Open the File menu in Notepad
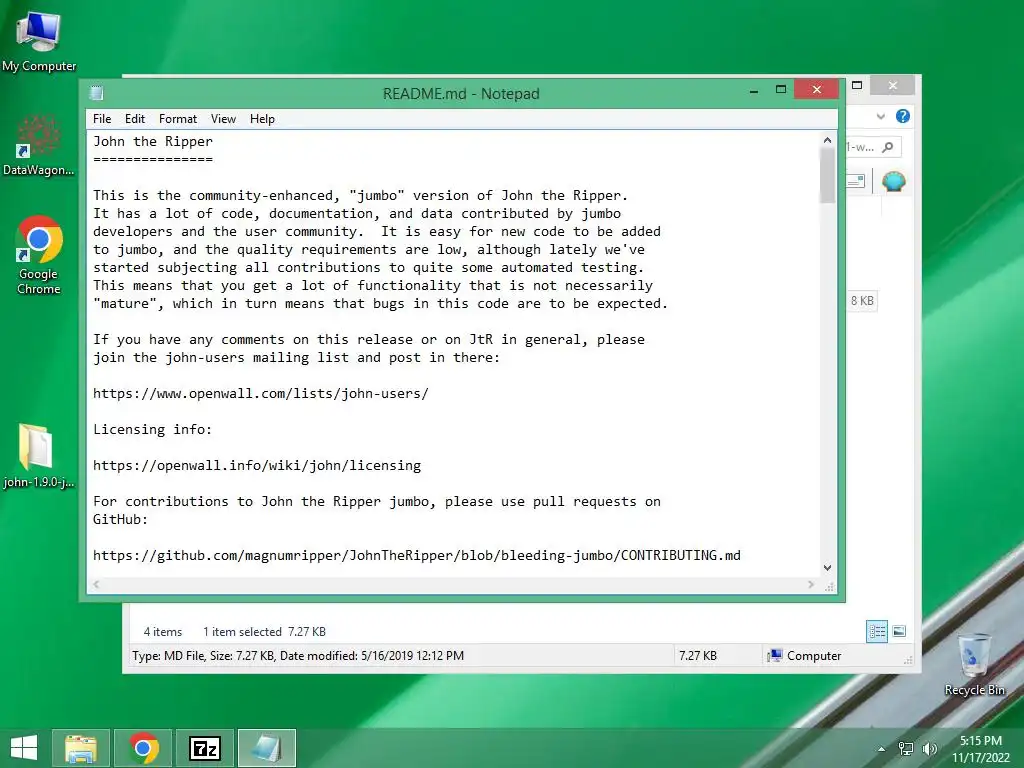Screen dimensions: 1024x768 [x=102, y=119]
